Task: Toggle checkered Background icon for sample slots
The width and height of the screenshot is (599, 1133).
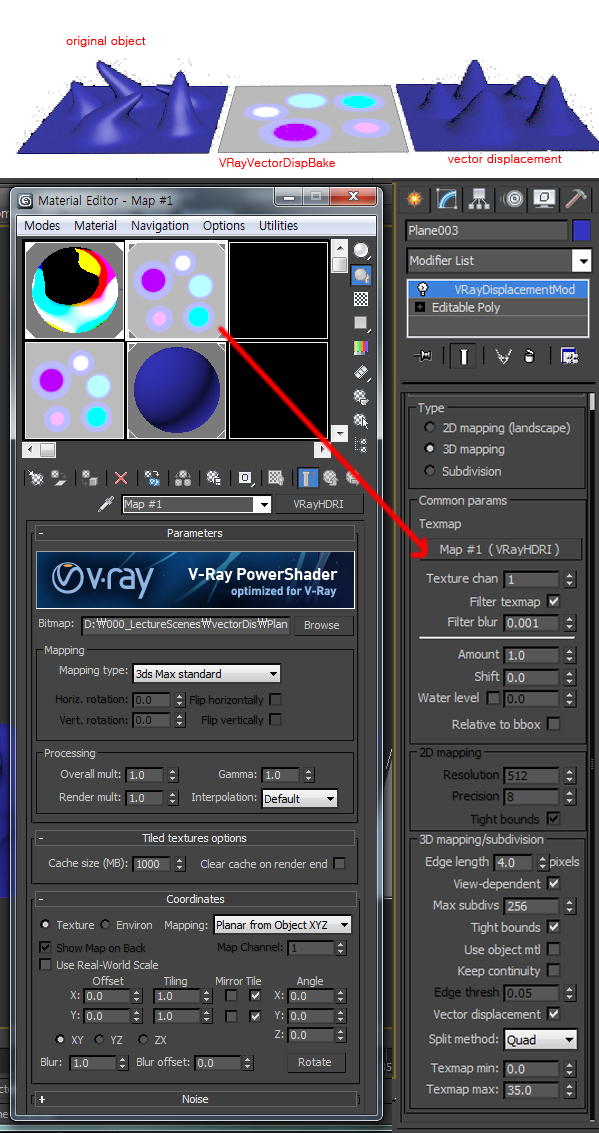Action: pos(361,298)
